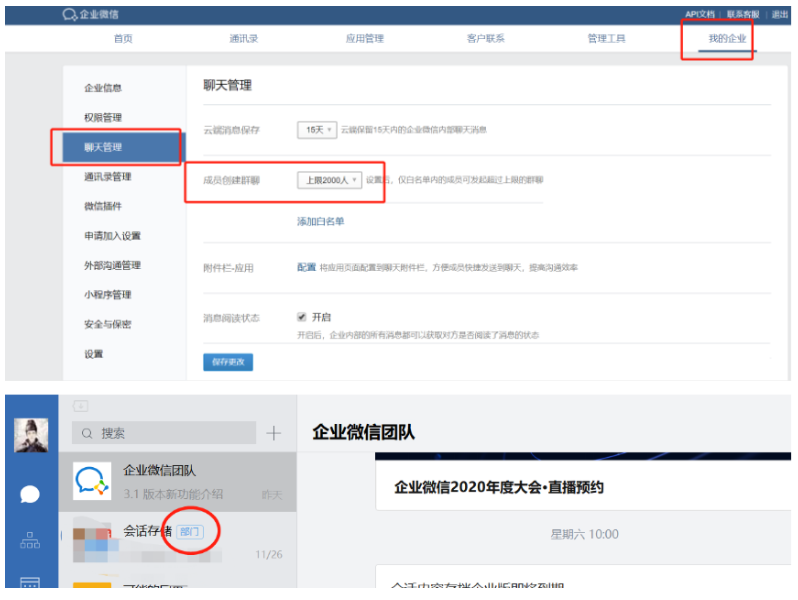Click the 保存更改 button

(x=228, y=362)
